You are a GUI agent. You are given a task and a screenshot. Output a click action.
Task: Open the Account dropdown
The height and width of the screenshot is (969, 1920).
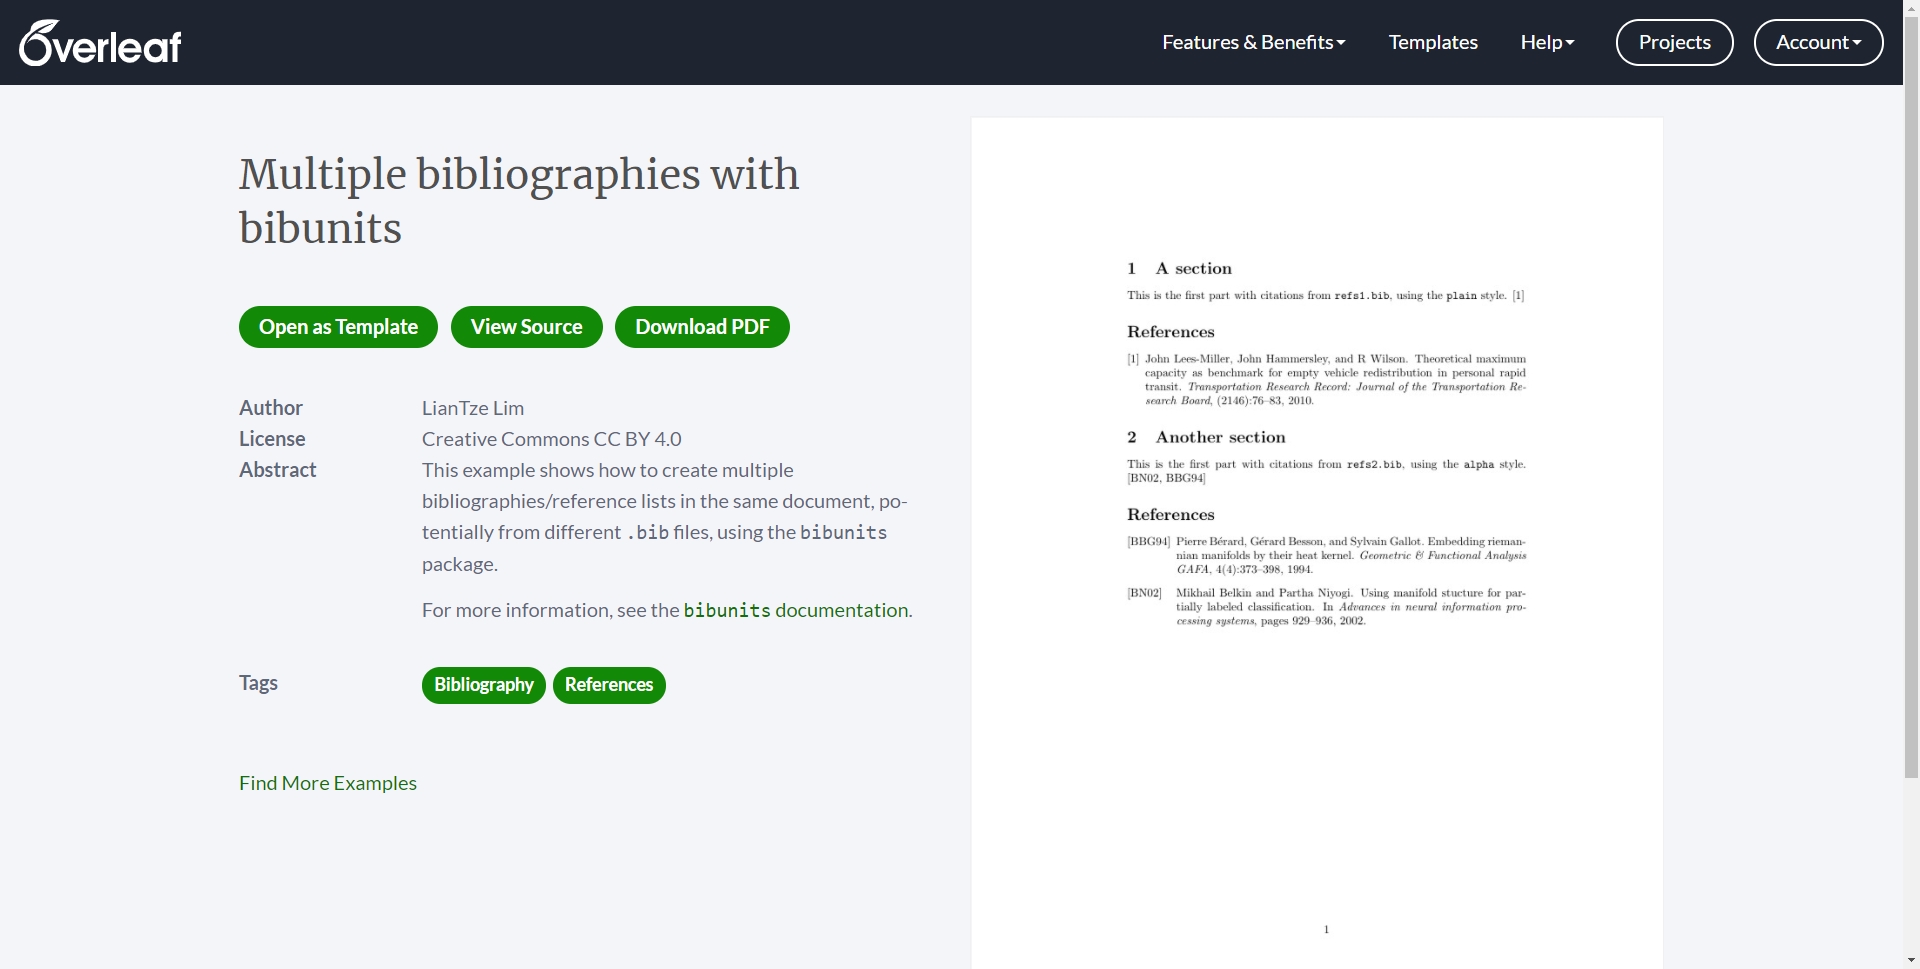[x=1817, y=42]
